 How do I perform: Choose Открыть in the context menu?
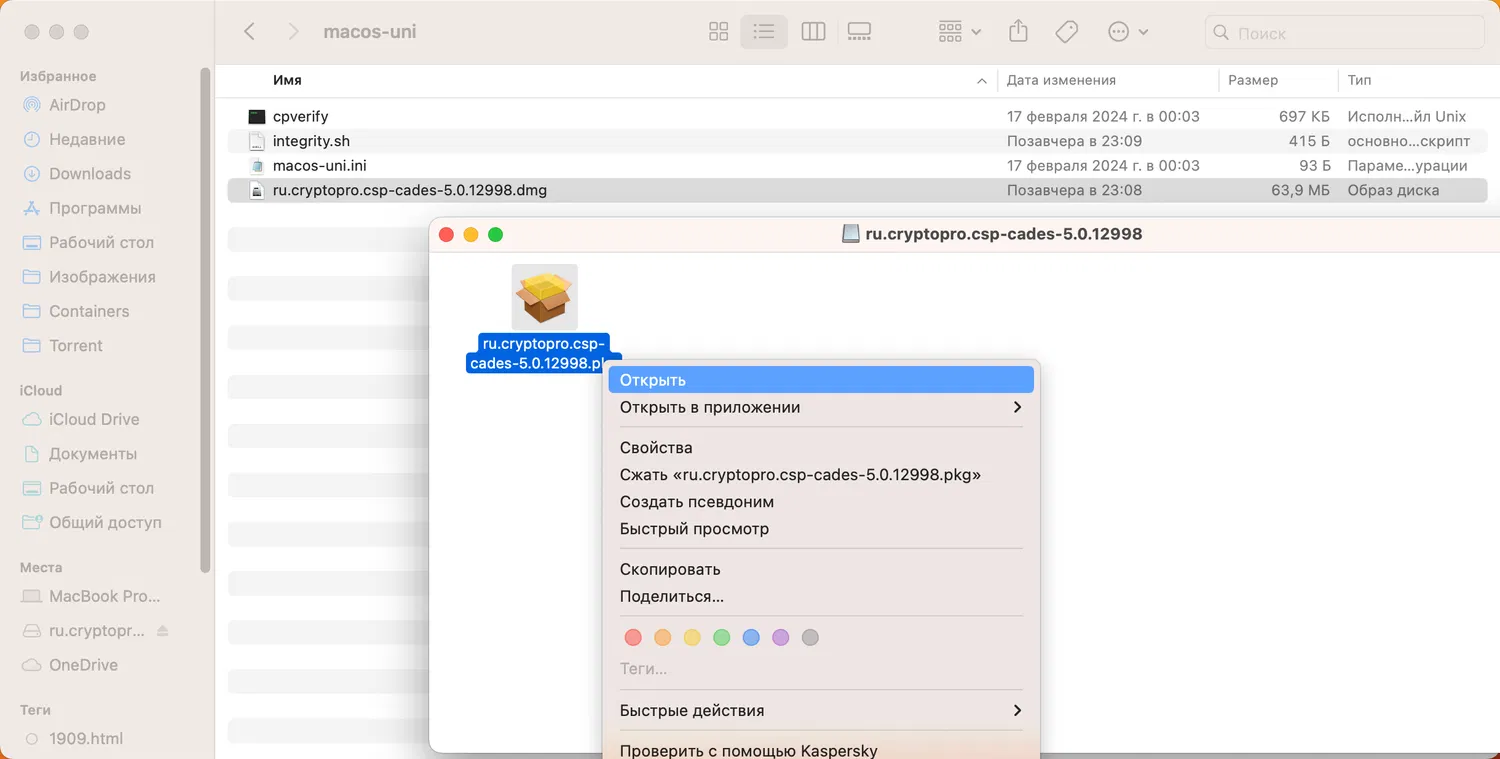(821, 380)
